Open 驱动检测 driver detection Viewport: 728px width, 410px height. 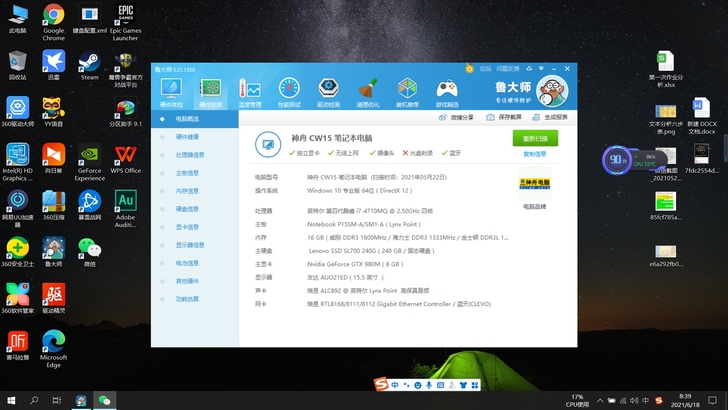coord(328,93)
